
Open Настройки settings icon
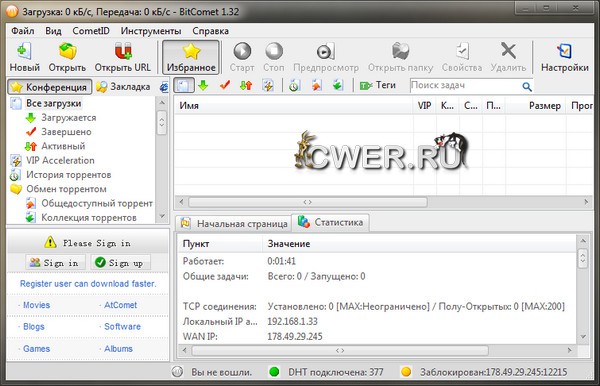coord(564,51)
